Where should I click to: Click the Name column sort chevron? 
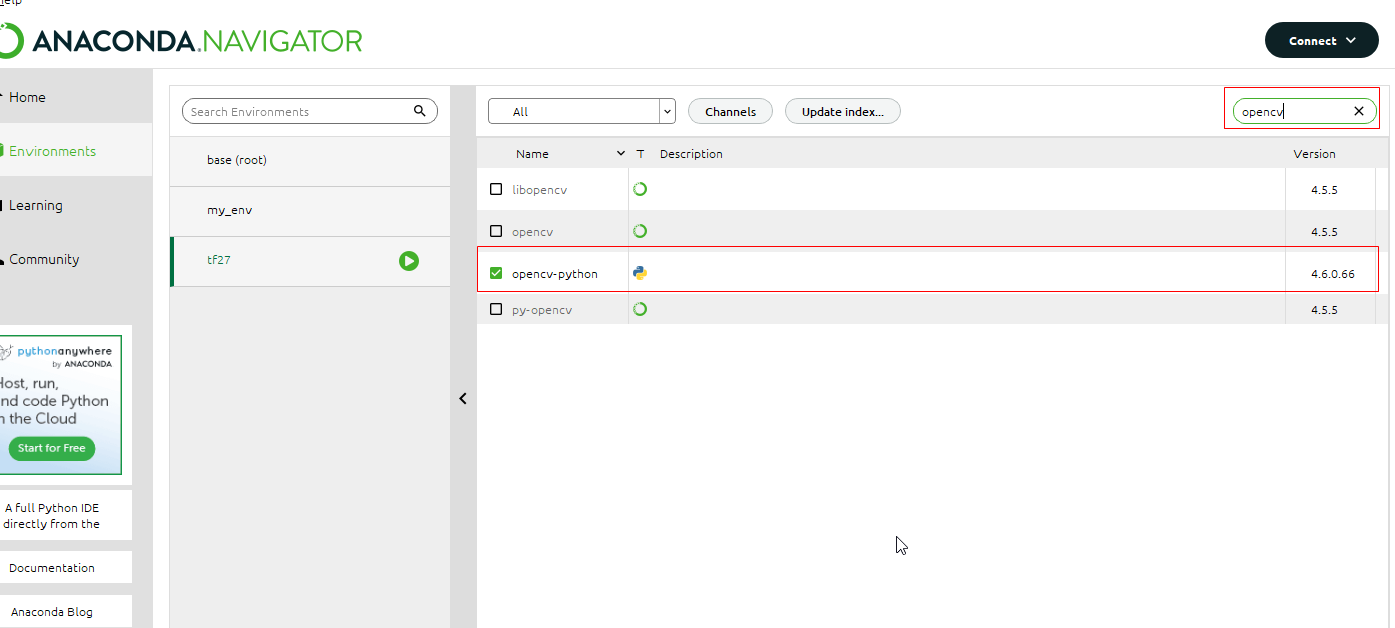click(x=621, y=154)
